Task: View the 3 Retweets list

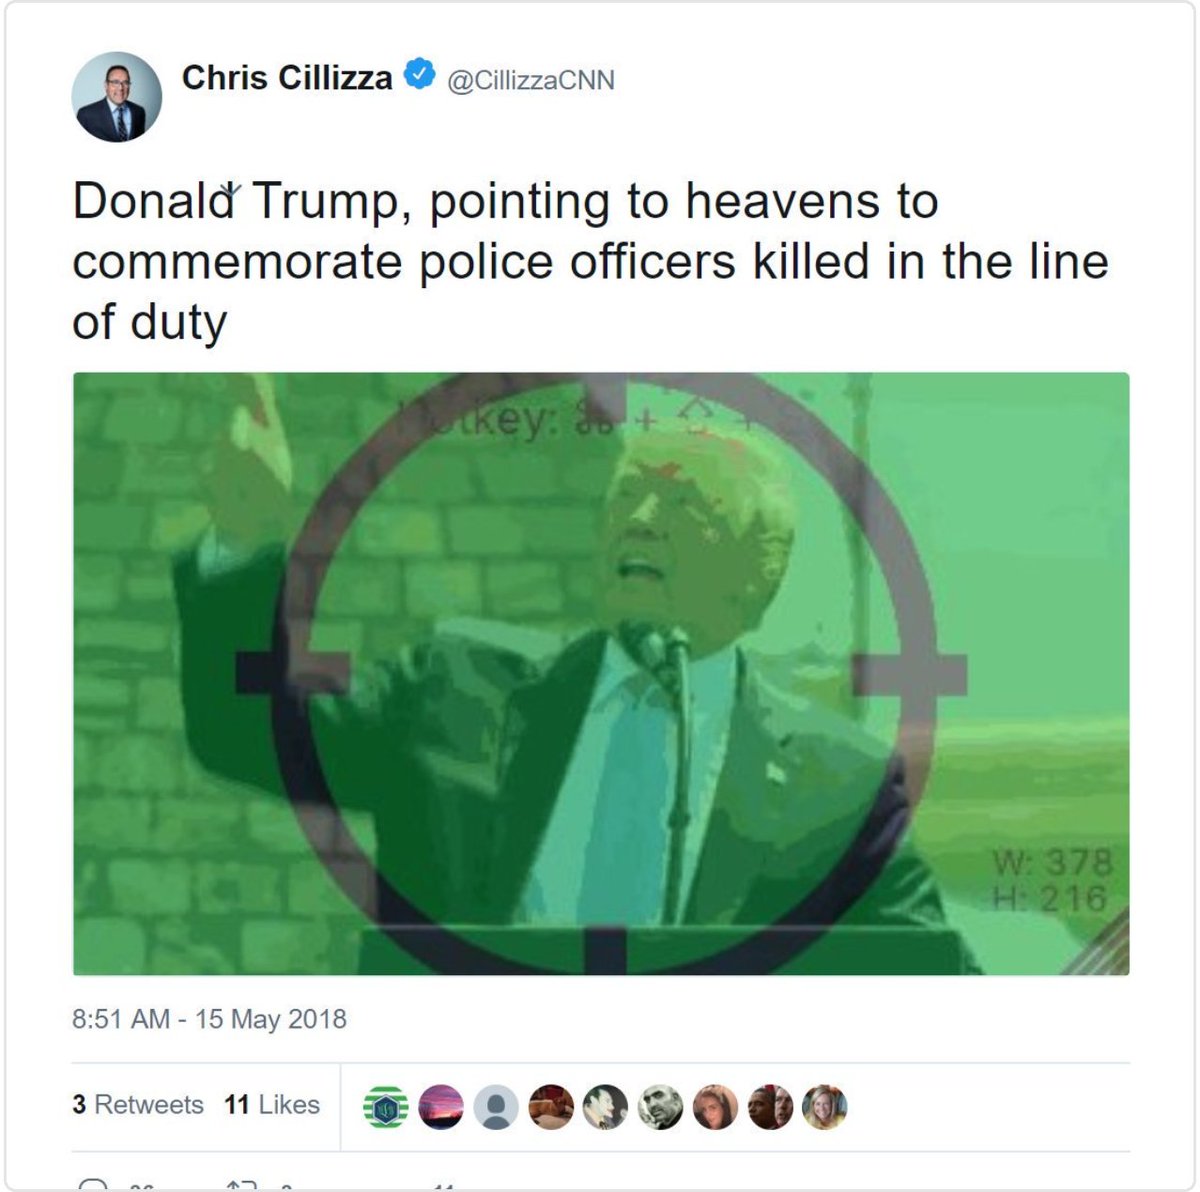Action: click(138, 1105)
